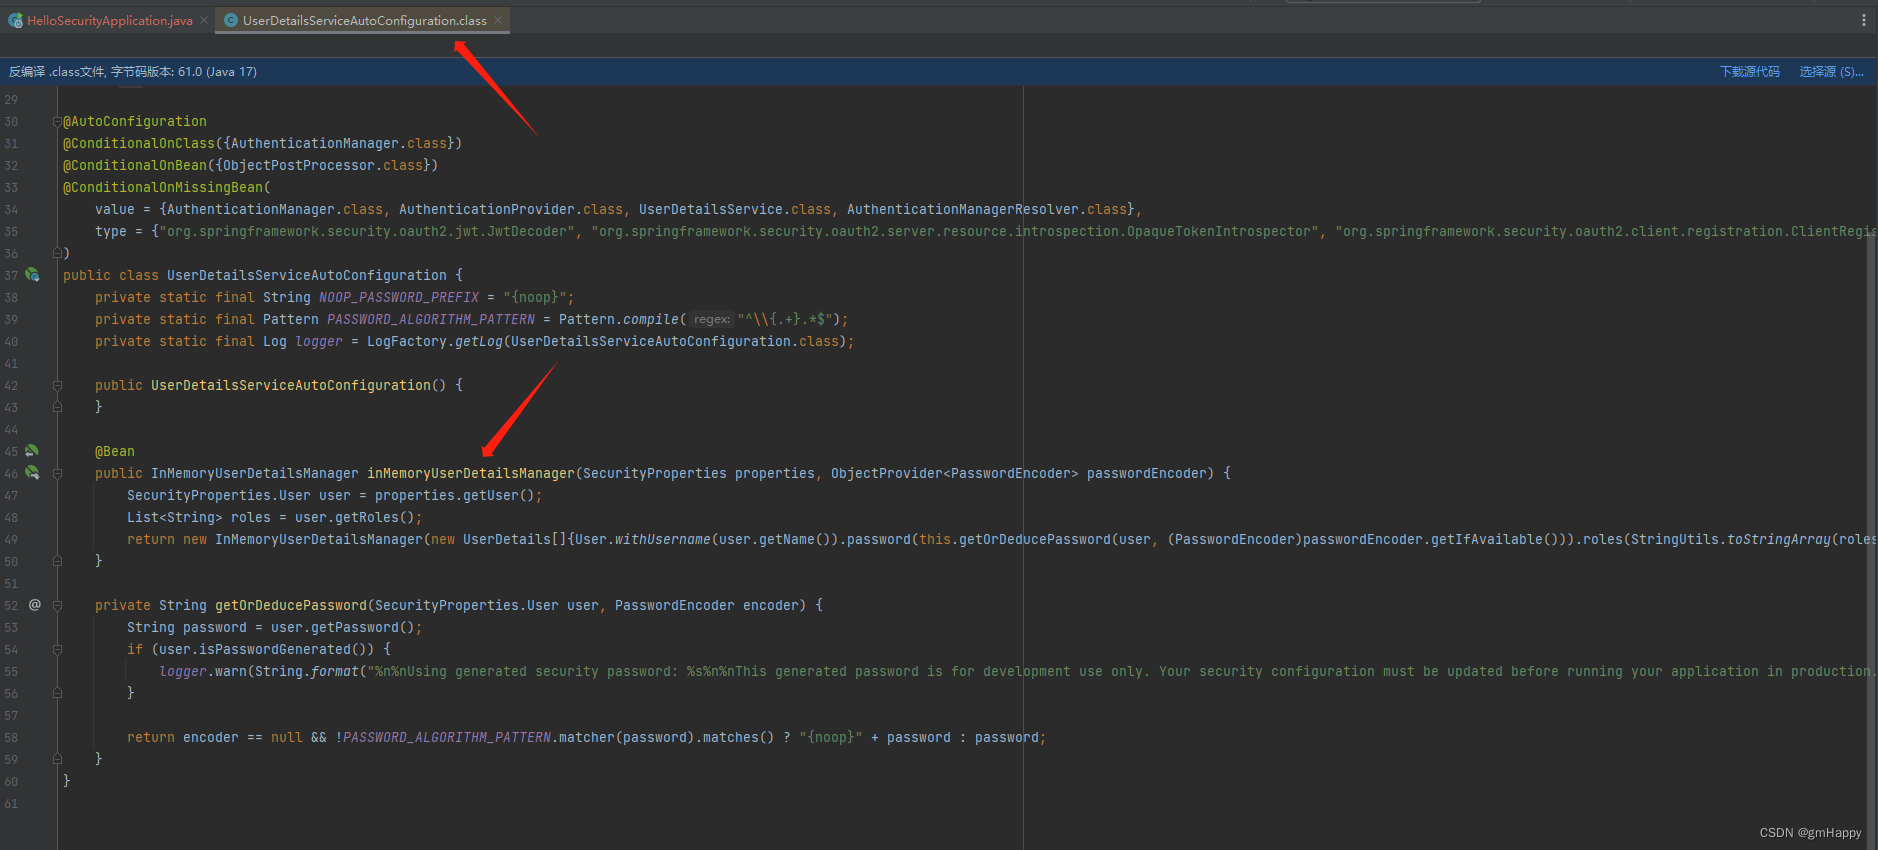Click the @ConditionalOnMissingBean annotation on line 33
1878x850 pixels.
[163, 187]
